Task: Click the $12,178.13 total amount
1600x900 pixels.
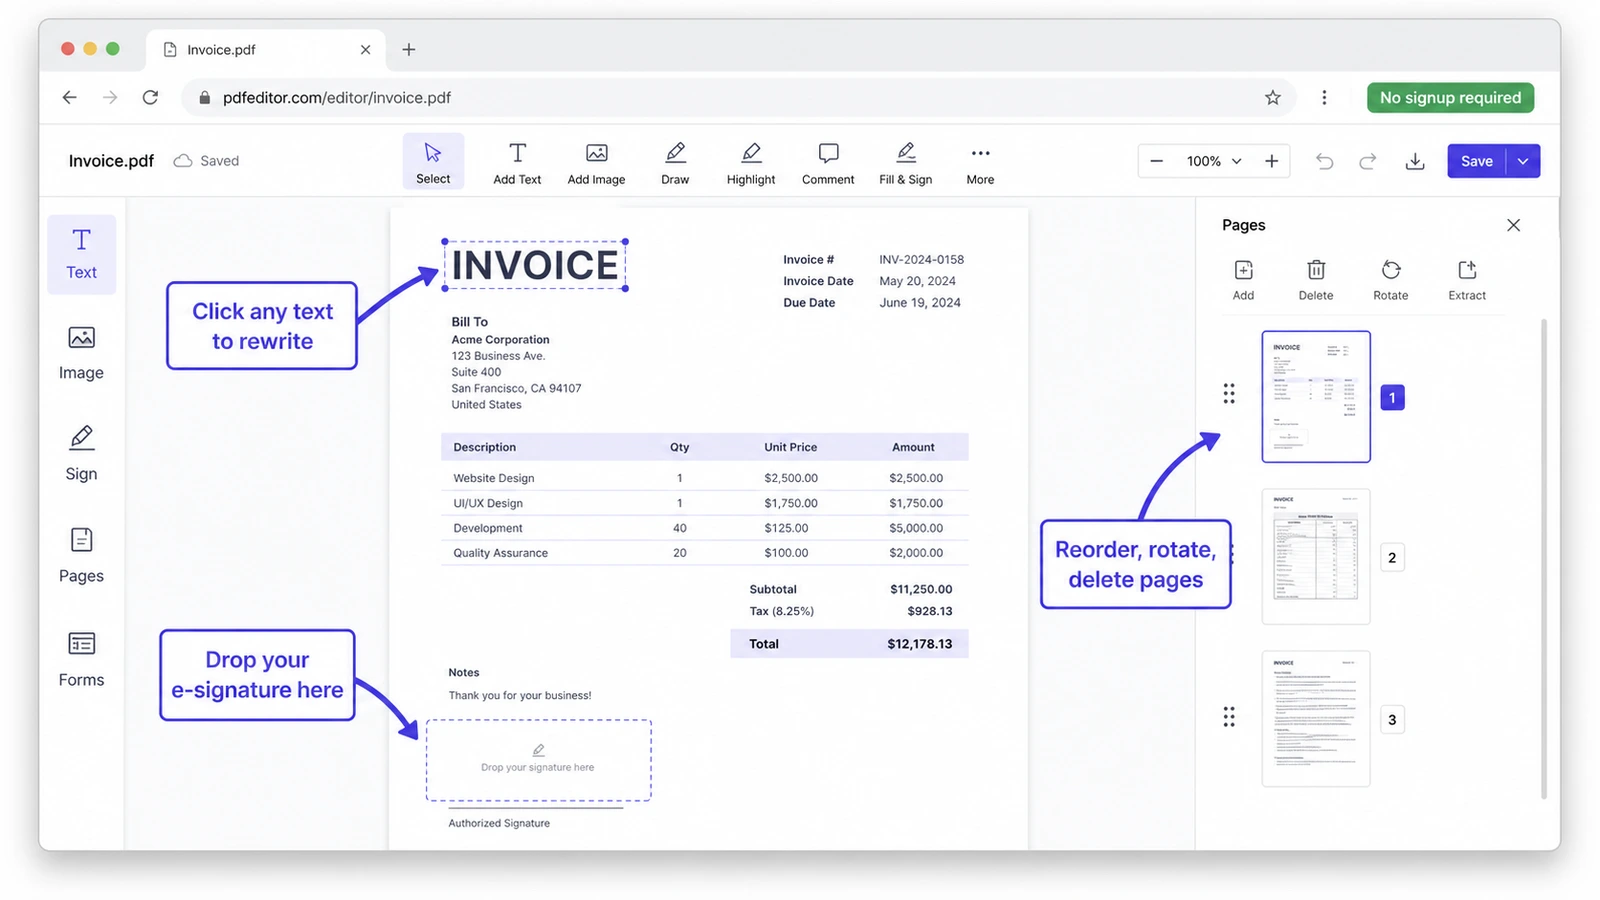Action: [x=919, y=644]
